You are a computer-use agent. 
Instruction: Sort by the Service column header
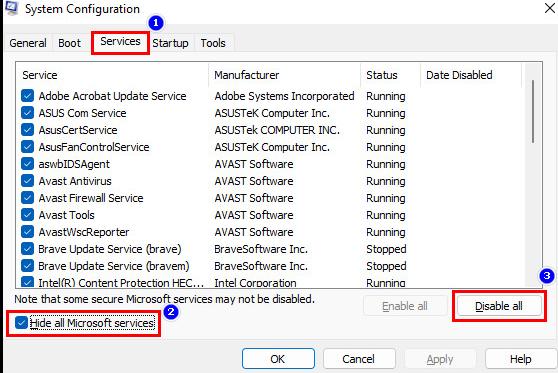point(112,75)
